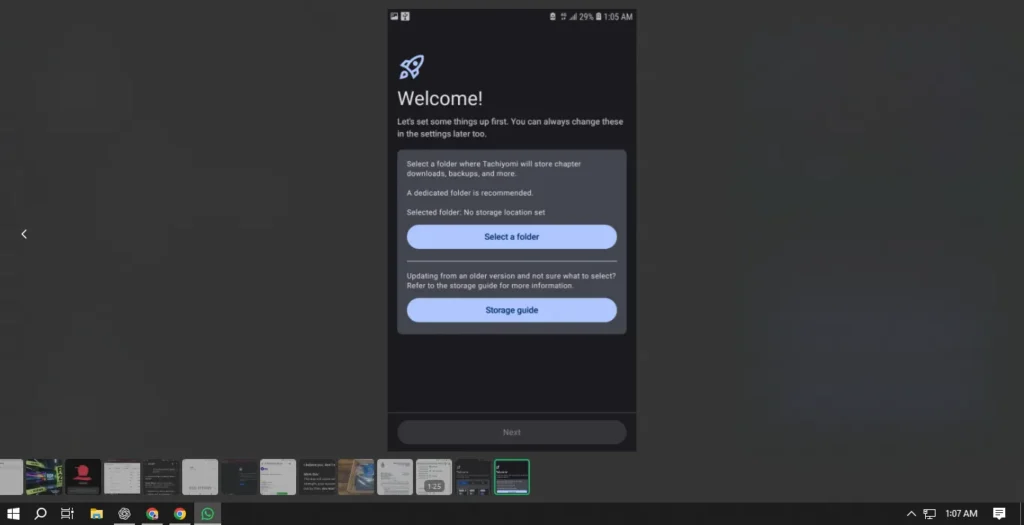Show hidden system tray icons
The height and width of the screenshot is (525, 1024).
[x=911, y=514]
